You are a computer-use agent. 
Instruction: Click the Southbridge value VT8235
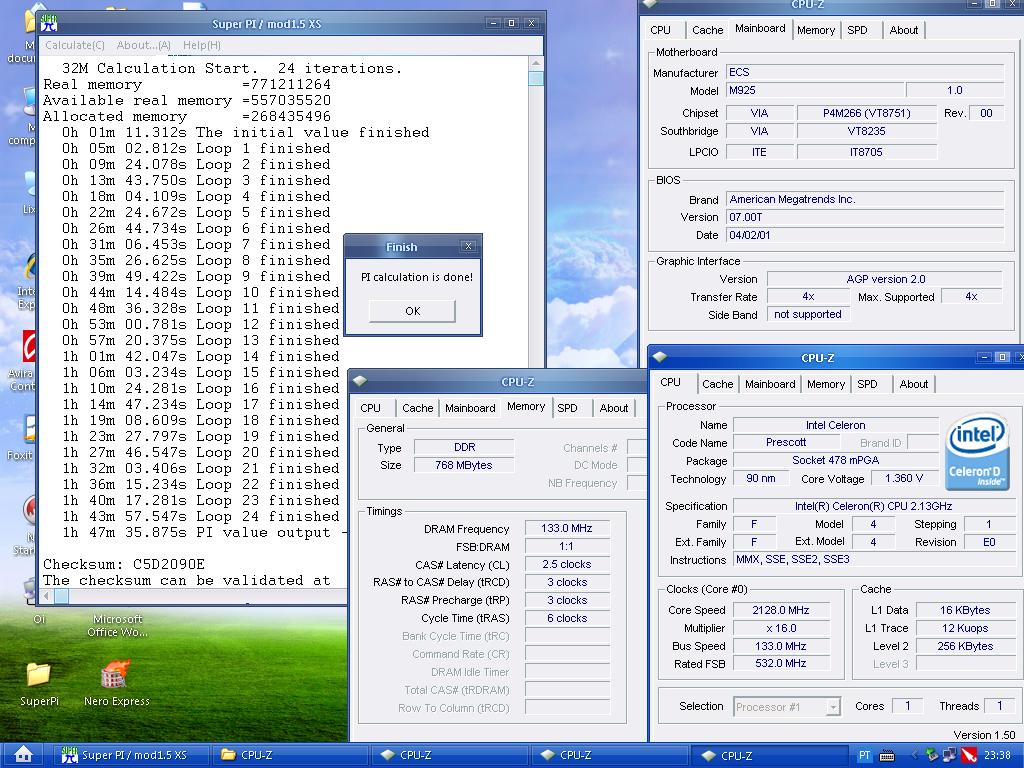tap(867, 131)
